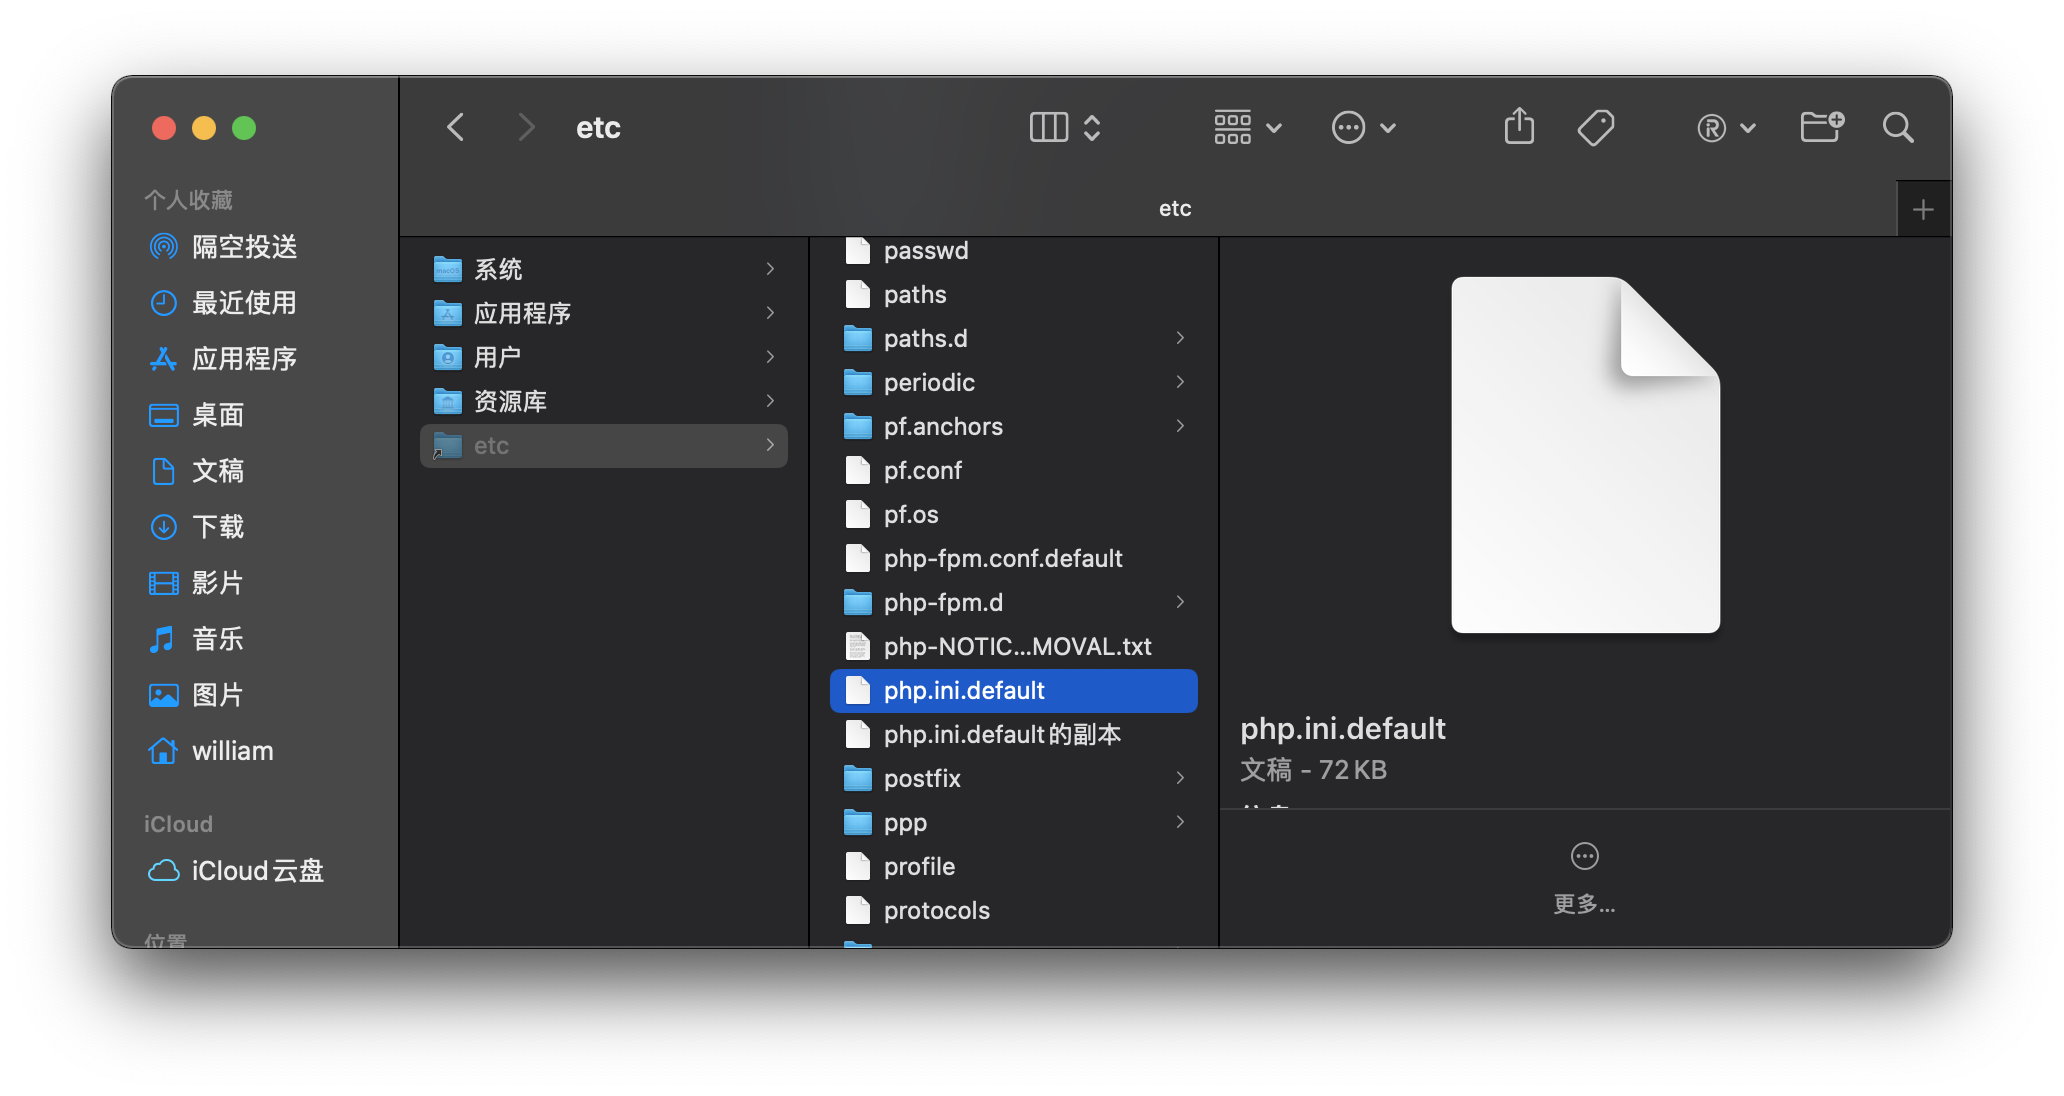Image resolution: width=2064 pixels, height=1096 pixels.
Task: Click the file preview thumbnail
Action: (x=1585, y=455)
